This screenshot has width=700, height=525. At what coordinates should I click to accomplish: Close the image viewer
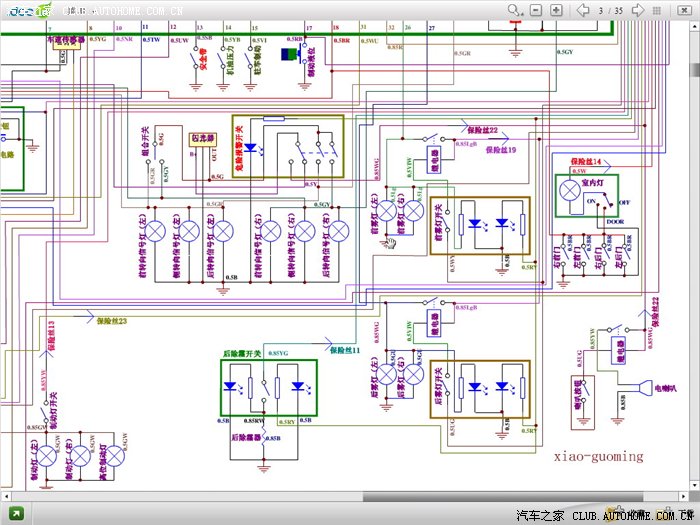click(x=683, y=10)
